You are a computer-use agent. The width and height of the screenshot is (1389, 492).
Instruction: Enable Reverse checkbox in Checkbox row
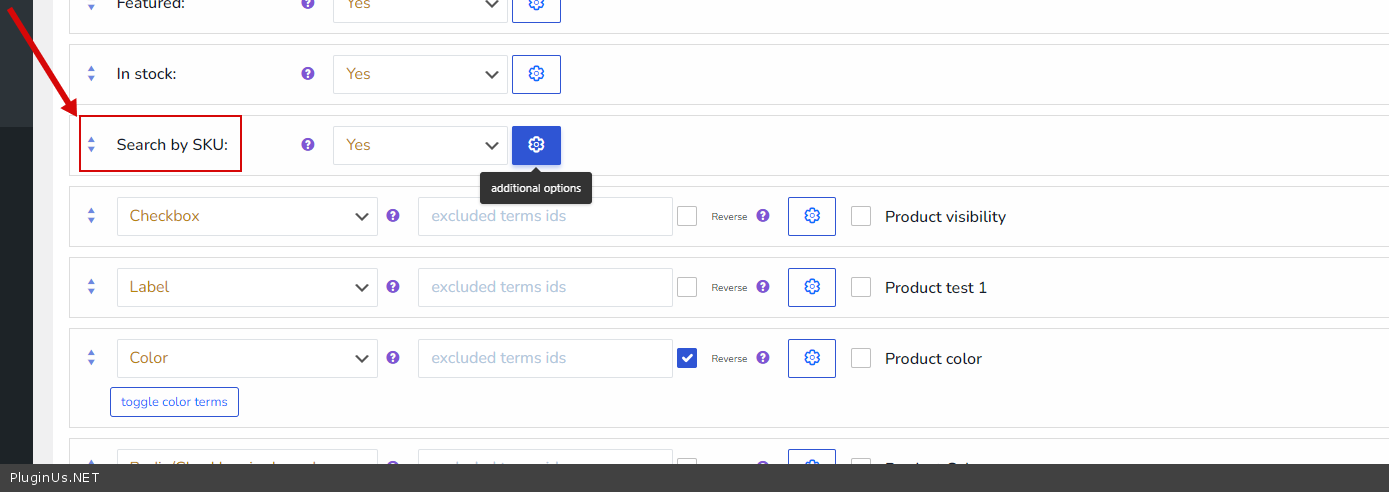coord(687,216)
